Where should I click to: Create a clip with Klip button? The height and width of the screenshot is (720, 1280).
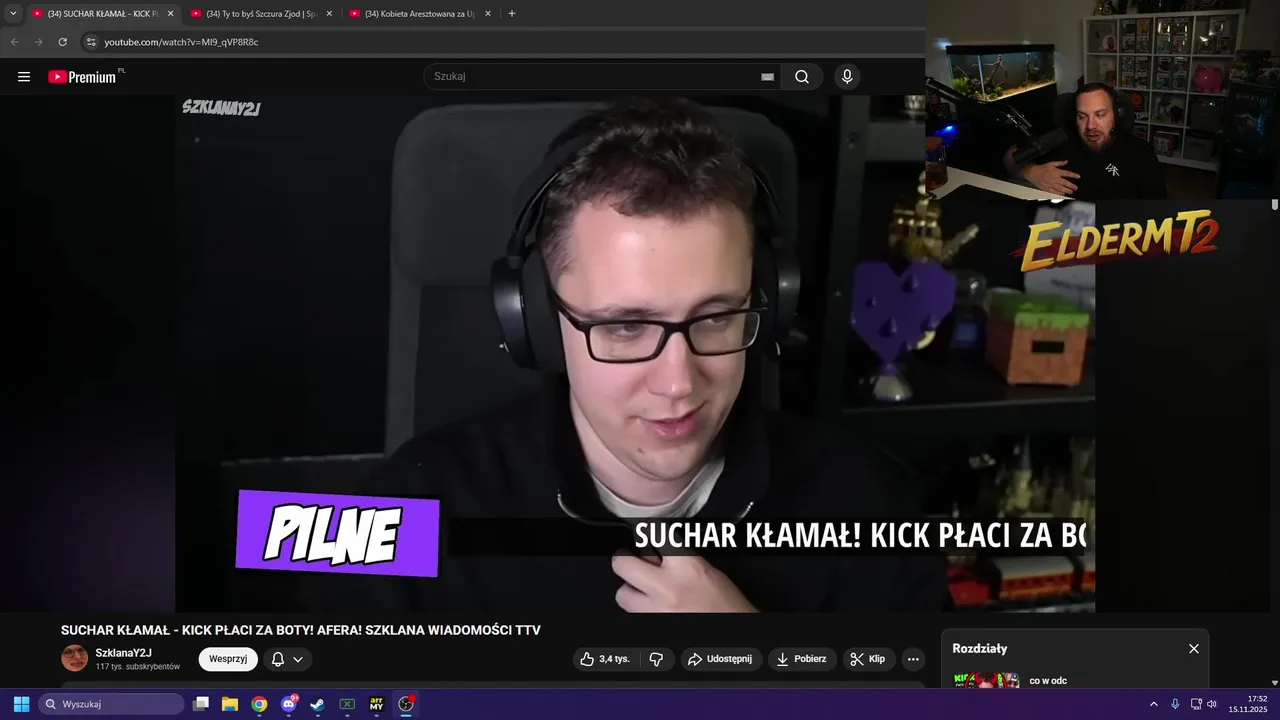[868, 659]
